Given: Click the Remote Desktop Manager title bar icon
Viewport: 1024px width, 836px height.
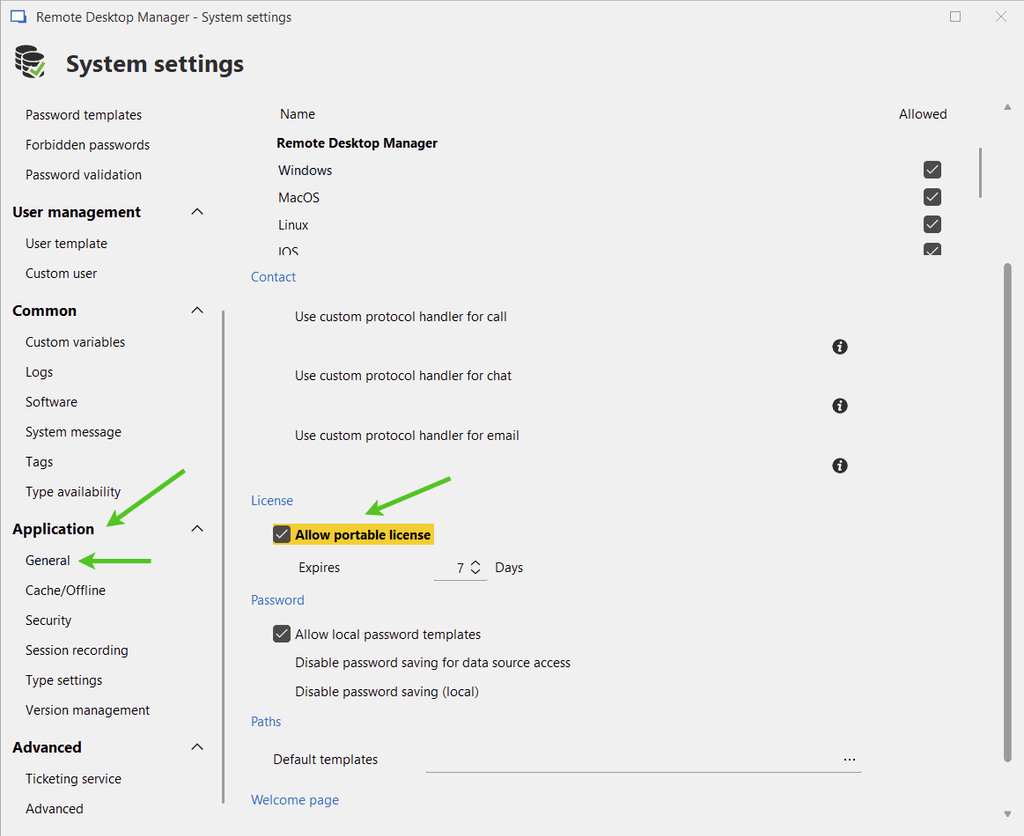Looking at the screenshot, I should [x=18, y=17].
